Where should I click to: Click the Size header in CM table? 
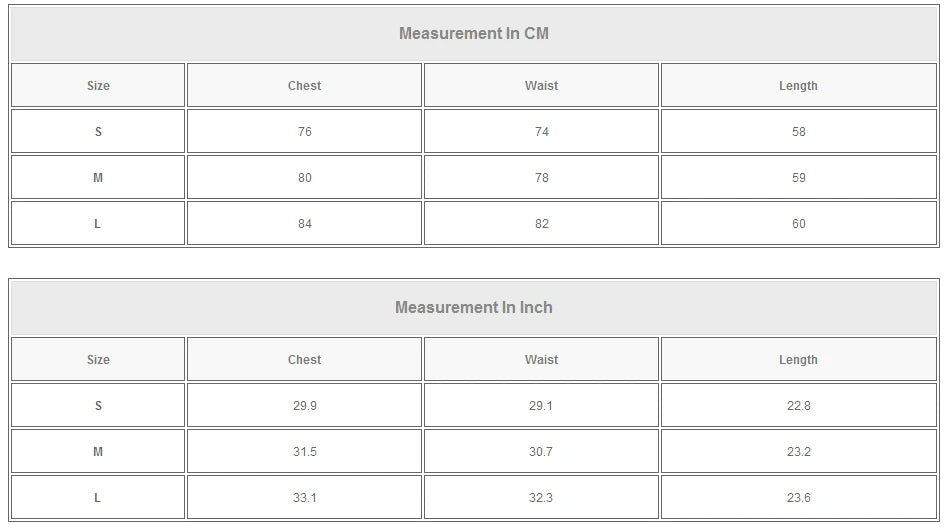pyautogui.click(x=98, y=86)
